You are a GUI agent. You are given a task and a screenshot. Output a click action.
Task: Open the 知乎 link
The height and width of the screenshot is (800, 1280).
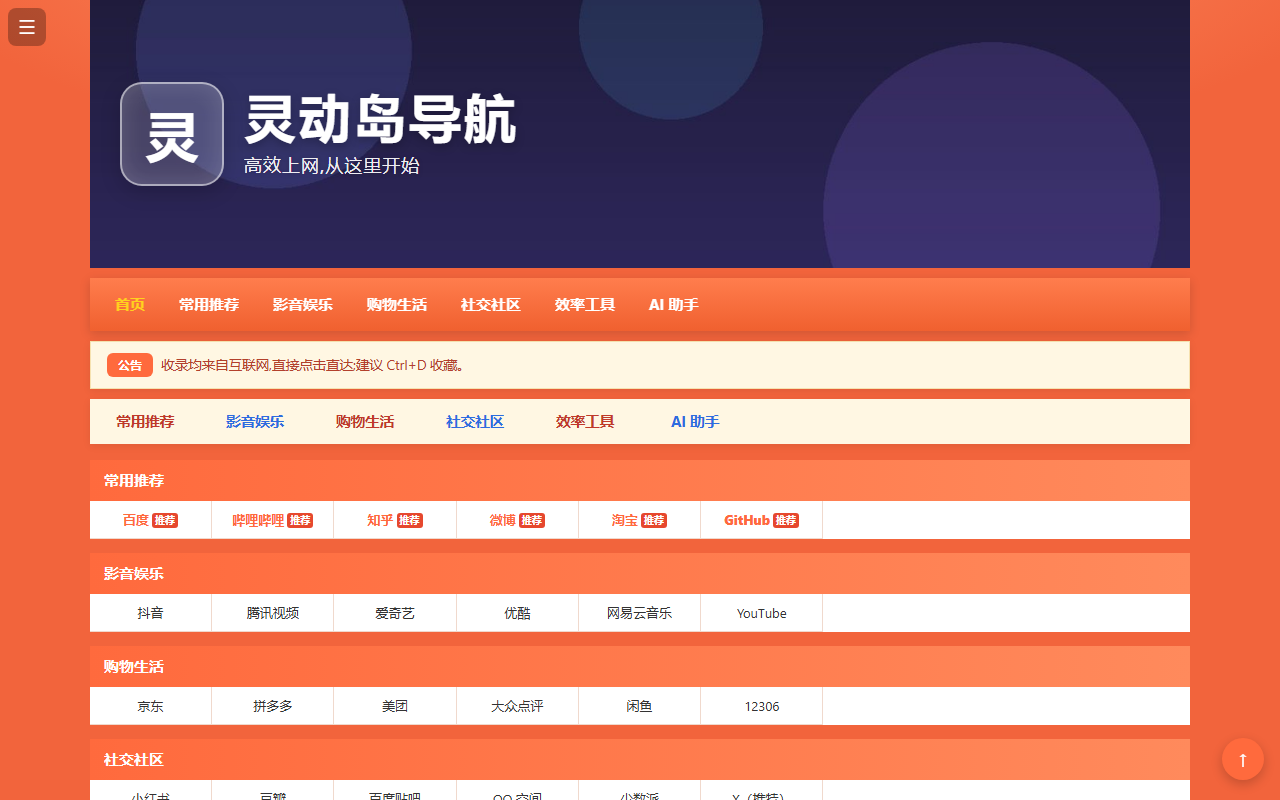click(x=380, y=520)
